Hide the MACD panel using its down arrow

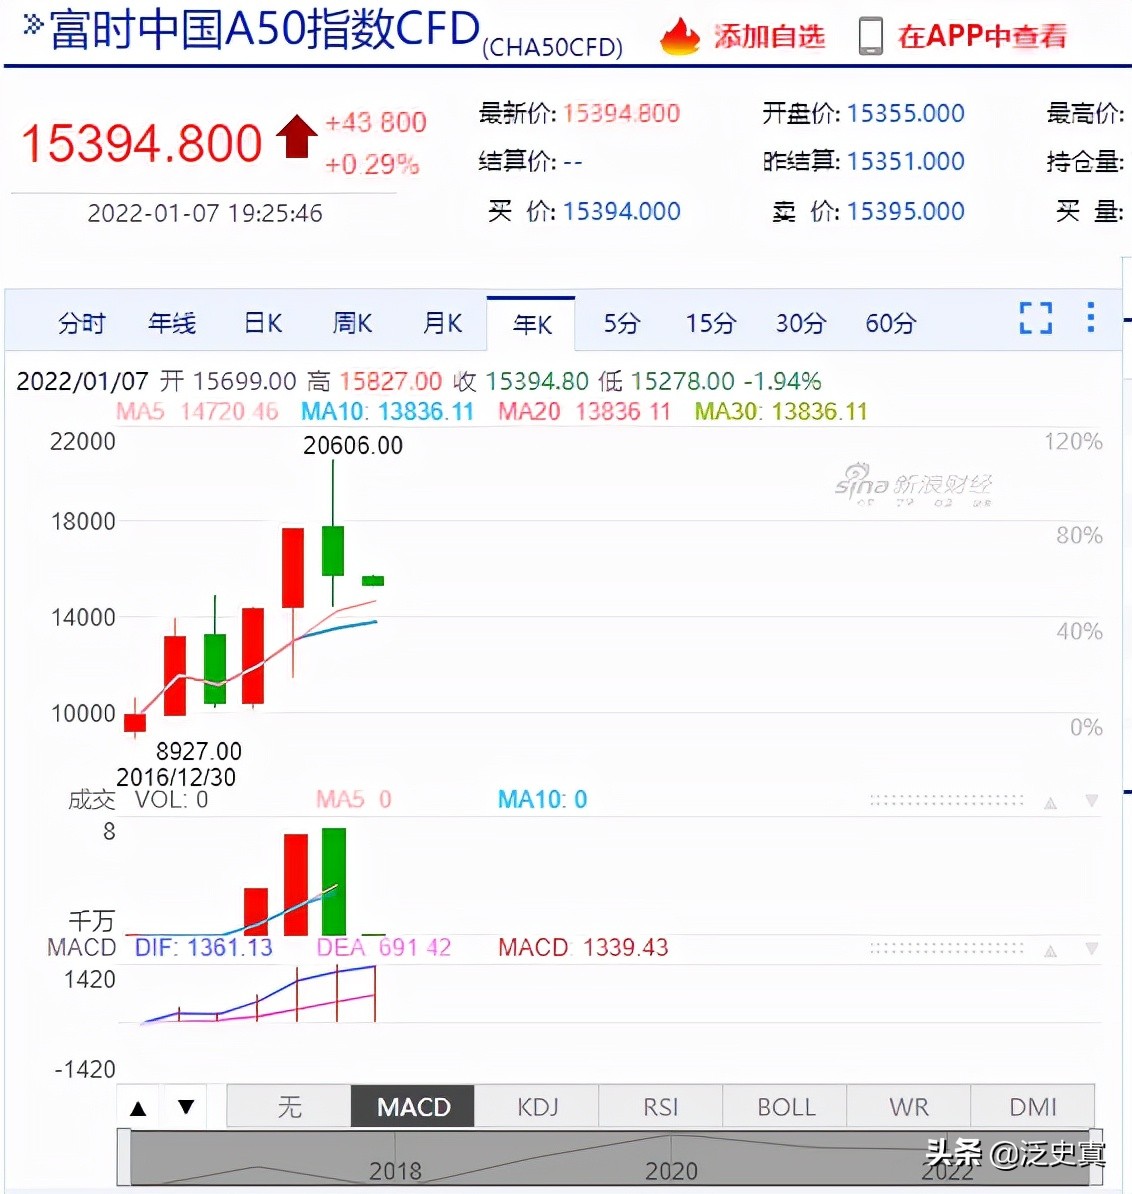pyautogui.click(x=1091, y=948)
